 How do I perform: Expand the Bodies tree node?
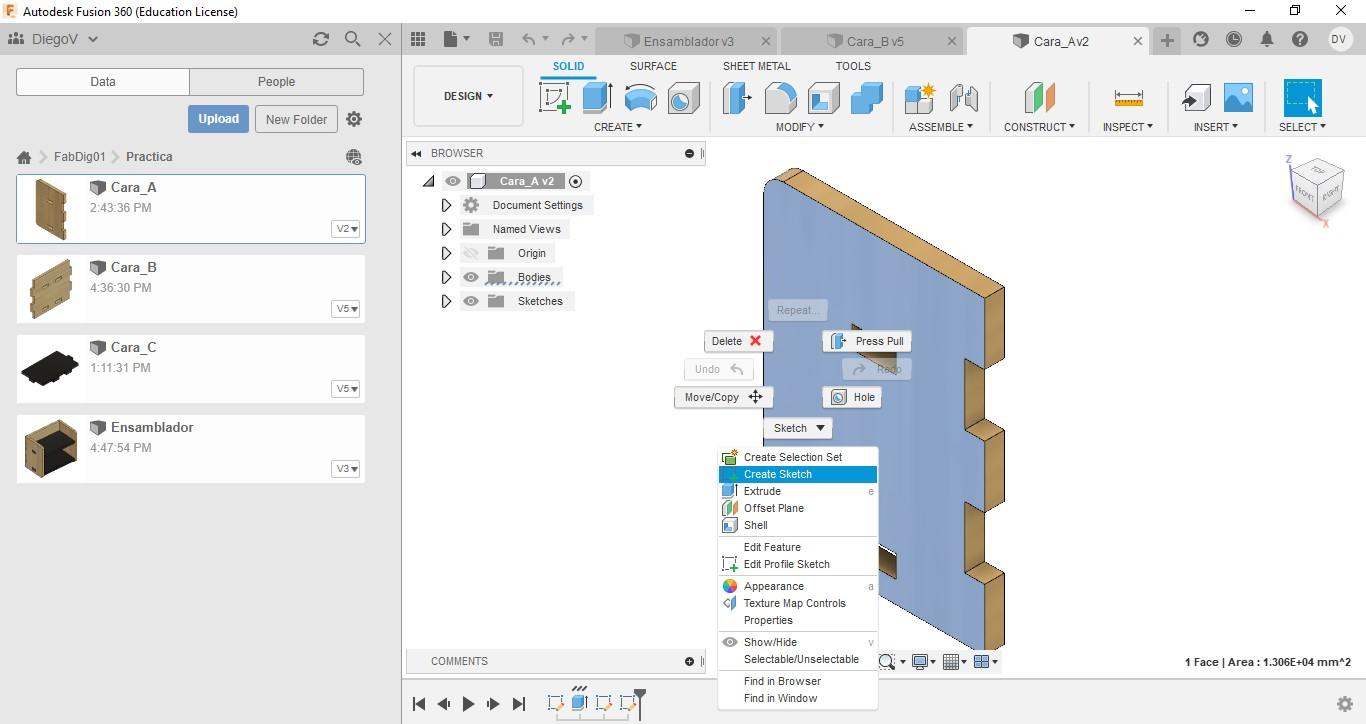point(447,277)
